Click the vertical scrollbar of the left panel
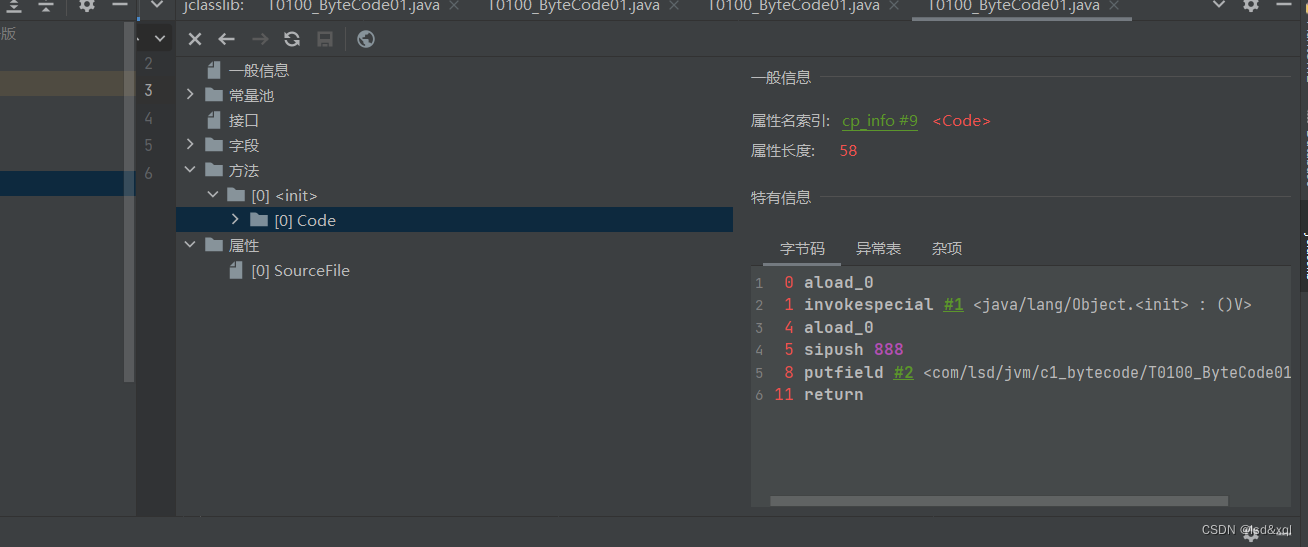This screenshot has width=1308, height=547. [x=128, y=200]
